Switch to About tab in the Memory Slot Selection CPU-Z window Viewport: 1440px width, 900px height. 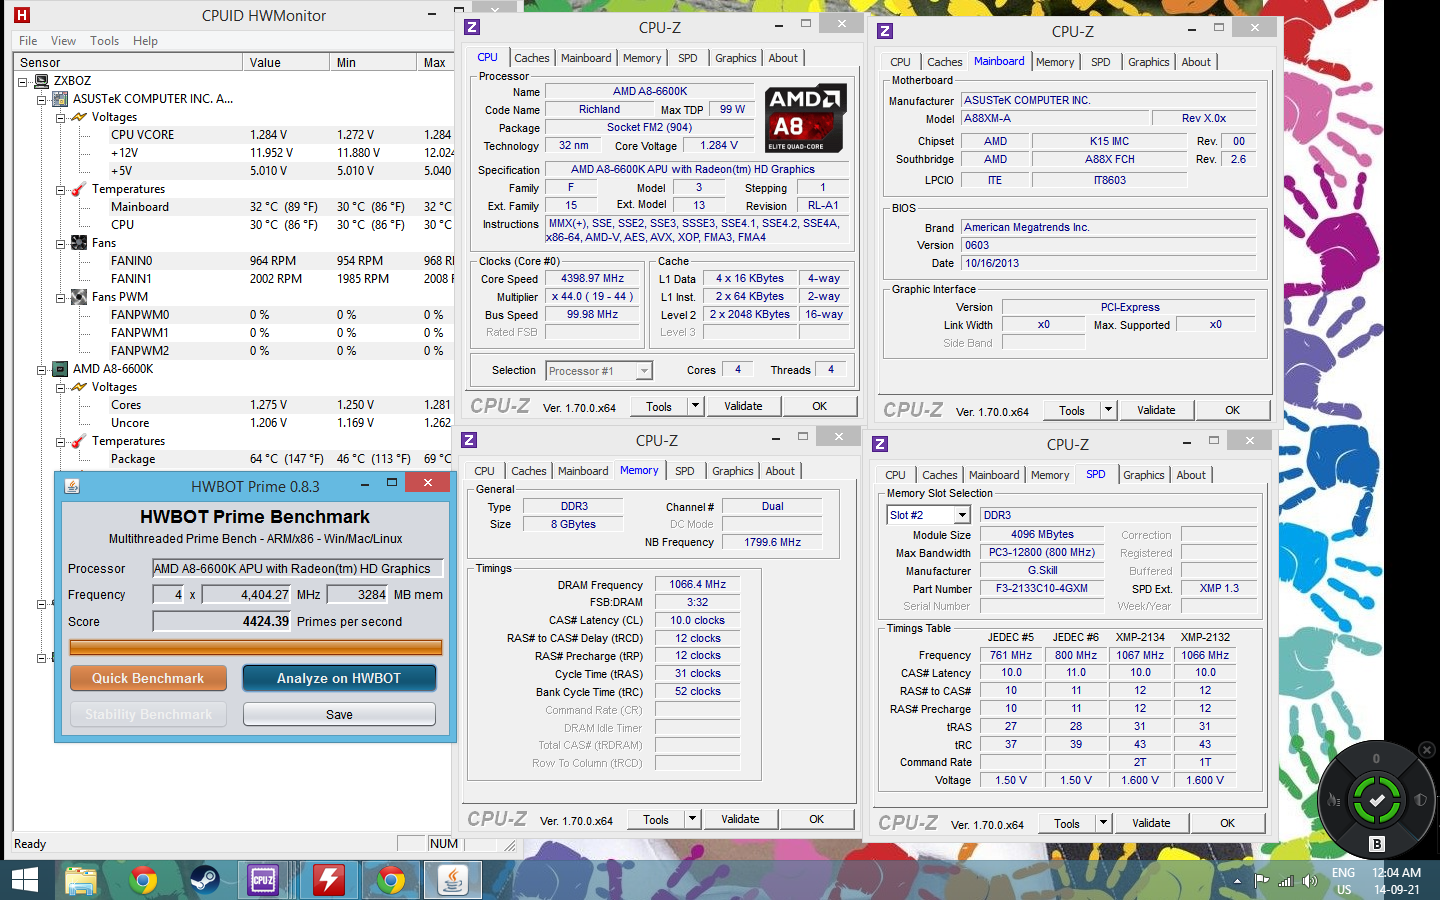(x=1190, y=475)
